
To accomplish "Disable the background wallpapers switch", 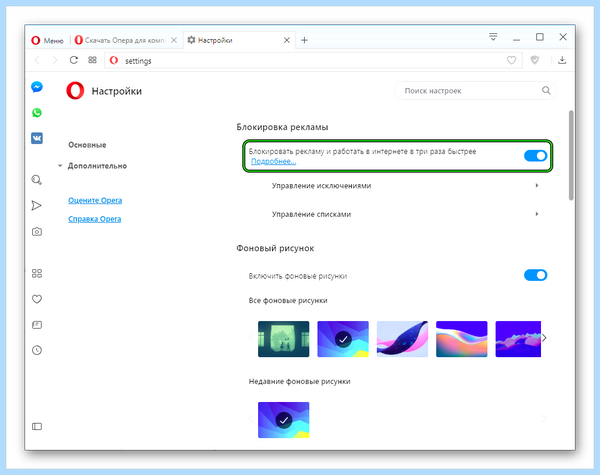I will click(535, 275).
